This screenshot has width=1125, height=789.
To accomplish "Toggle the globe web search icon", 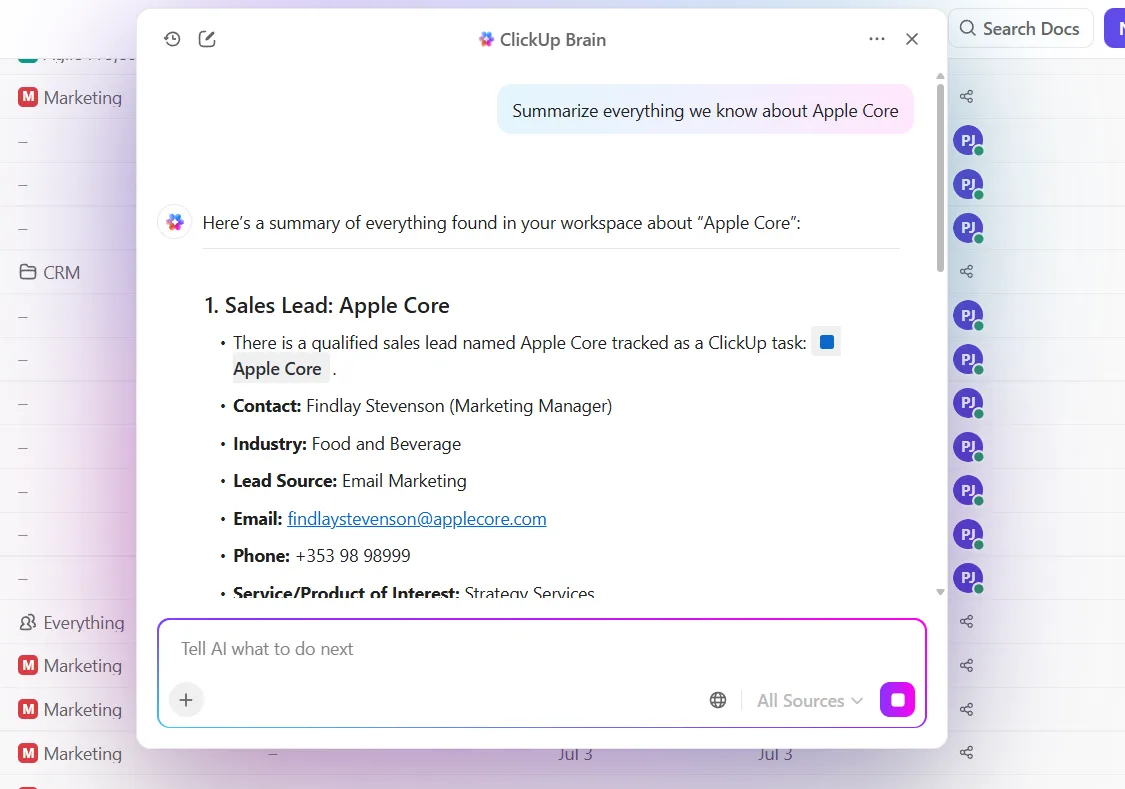I will (x=717, y=700).
